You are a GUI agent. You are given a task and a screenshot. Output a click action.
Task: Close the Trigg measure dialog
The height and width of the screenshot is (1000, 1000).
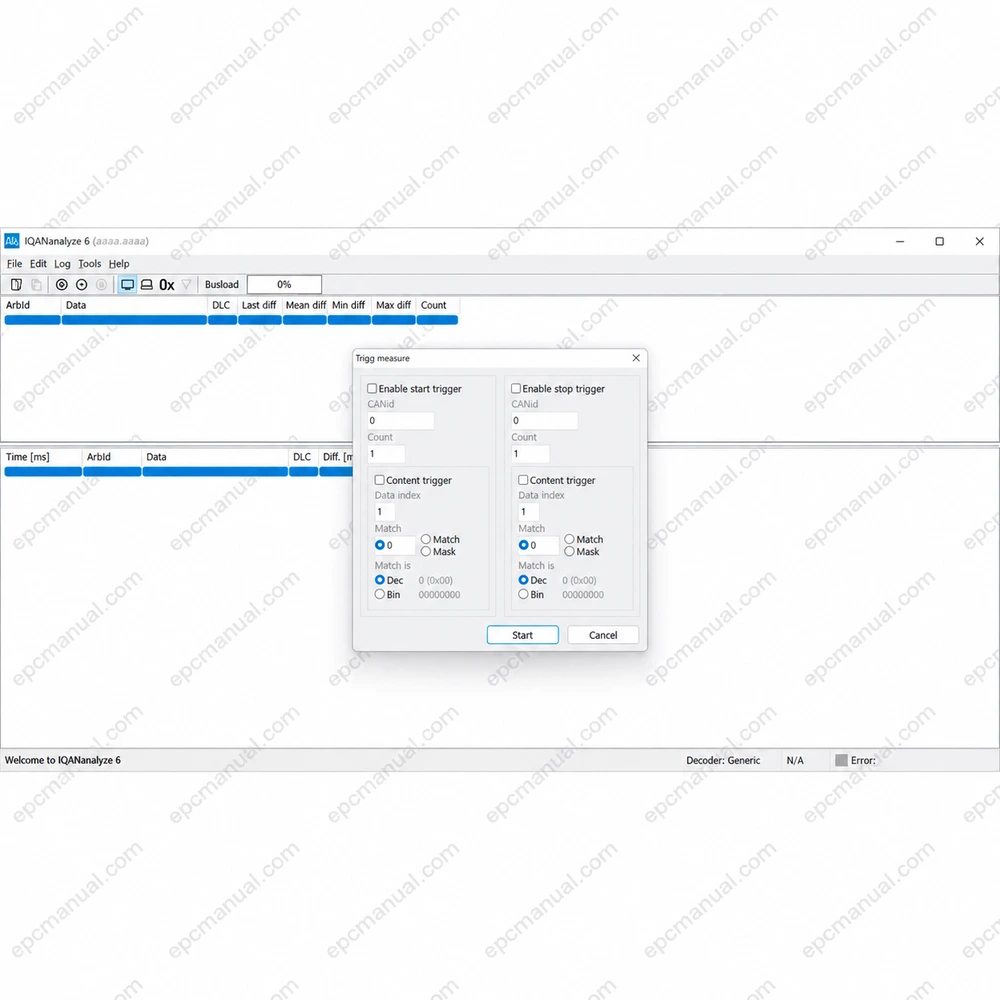click(636, 358)
